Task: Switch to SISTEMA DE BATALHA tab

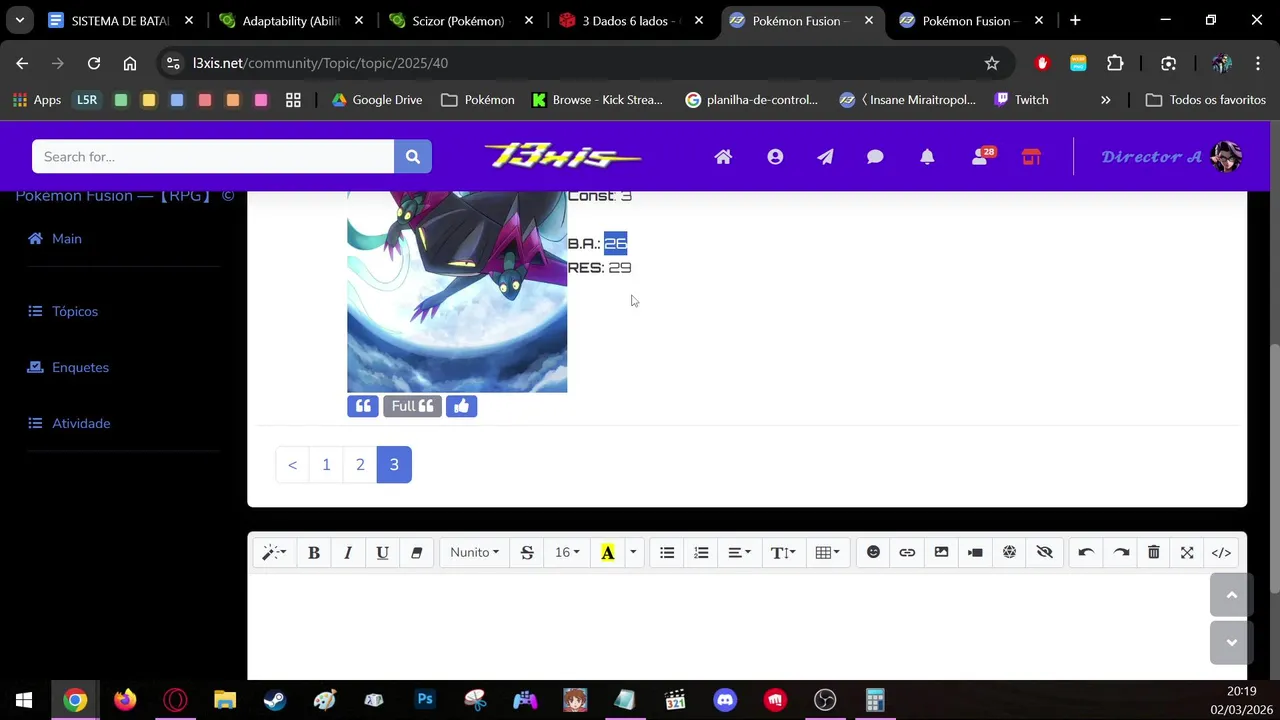Action: coord(119,20)
